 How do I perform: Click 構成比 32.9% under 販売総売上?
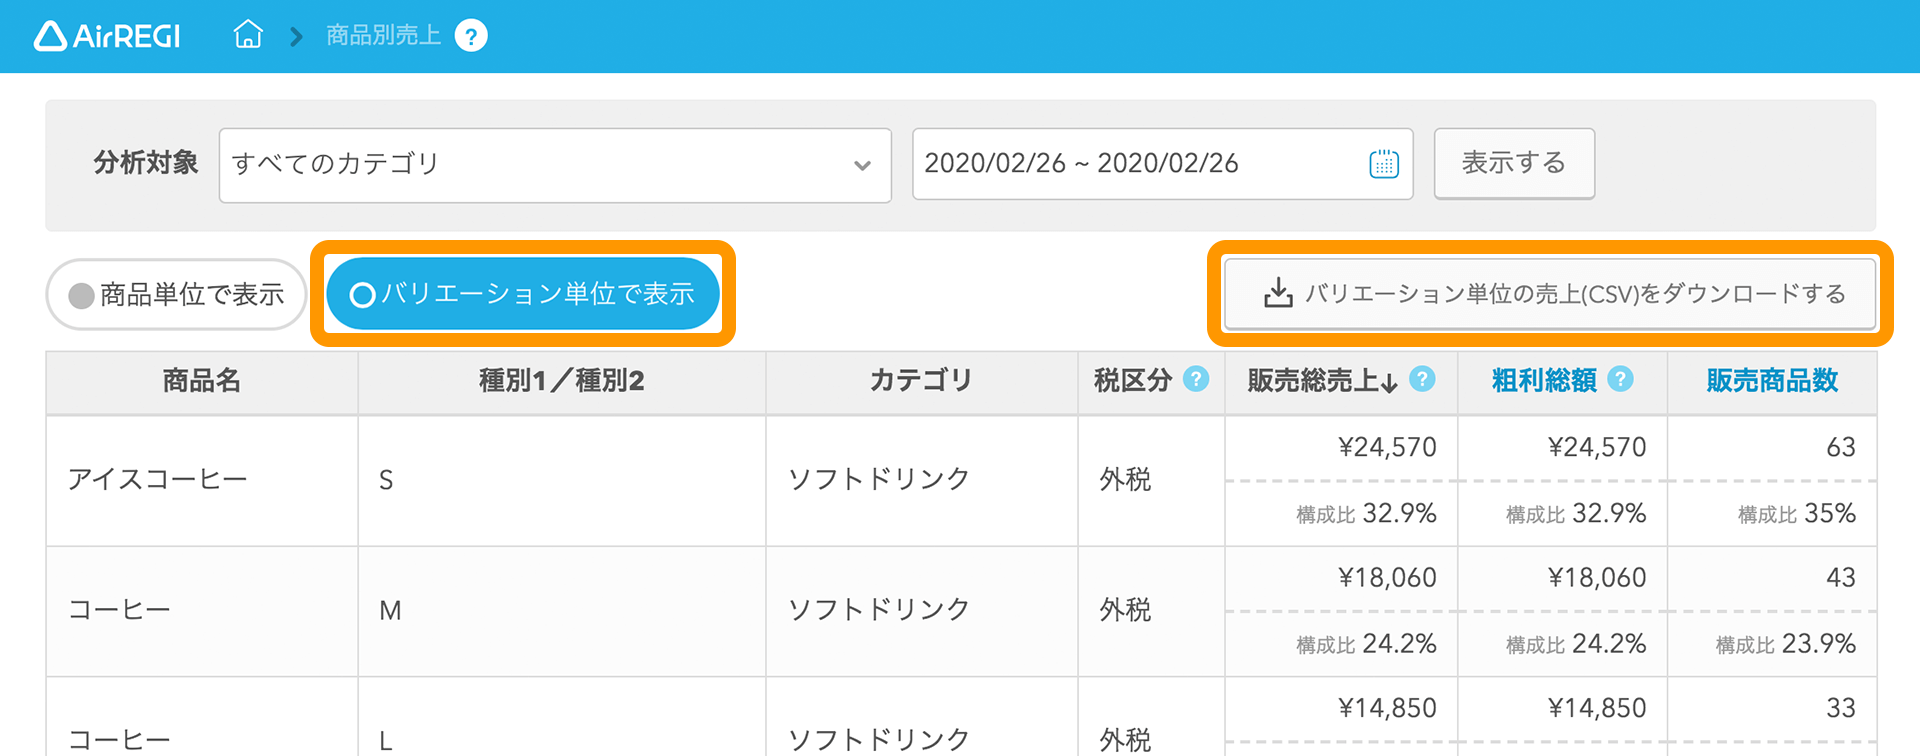(x=1367, y=514)
